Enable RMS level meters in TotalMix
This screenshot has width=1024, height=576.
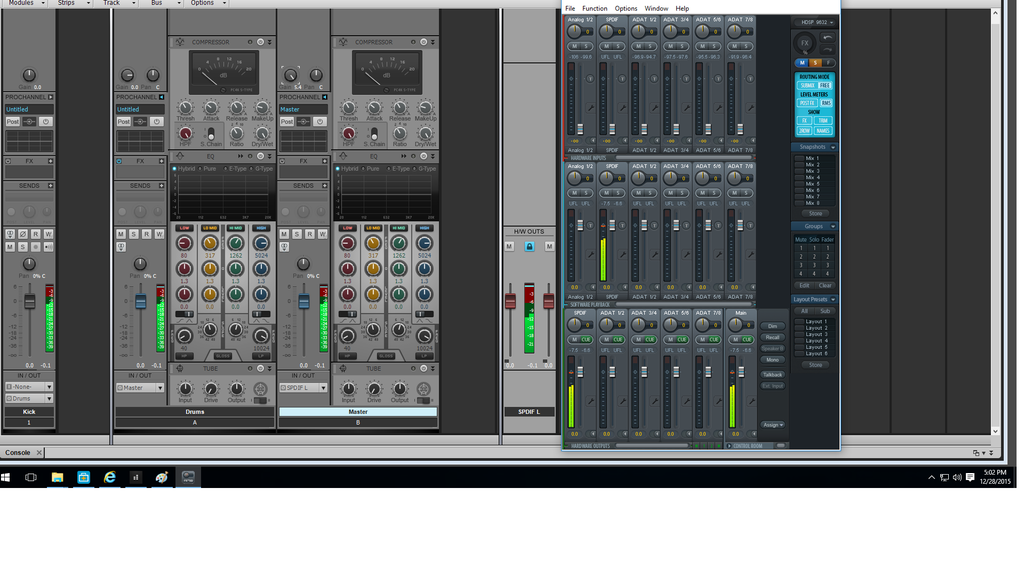826,103
